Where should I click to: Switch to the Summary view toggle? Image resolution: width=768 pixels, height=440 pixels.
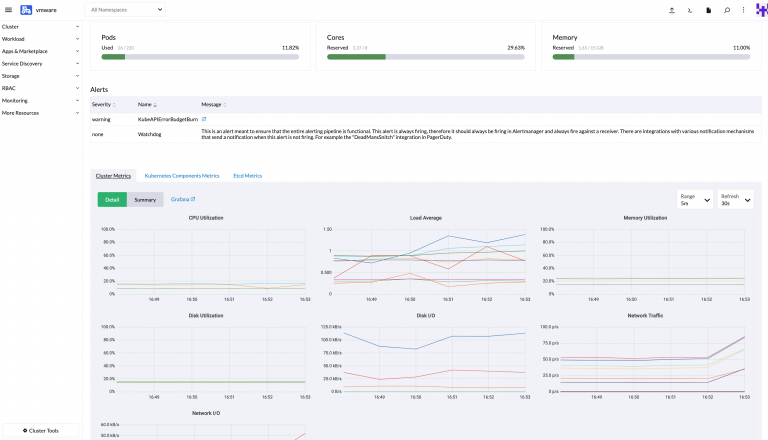[x=145, y=199]
